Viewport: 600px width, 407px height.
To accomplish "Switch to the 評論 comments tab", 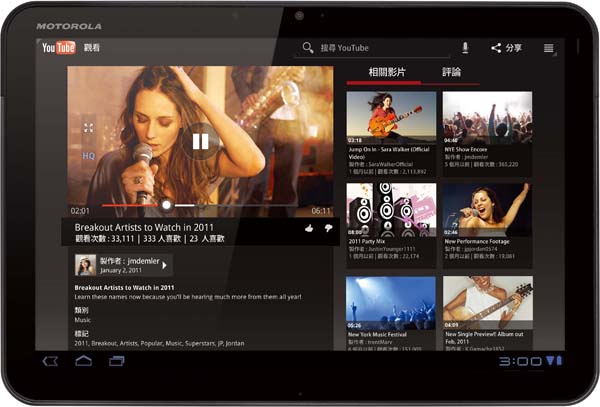I will pyautogui.click(x=452, y=72).
